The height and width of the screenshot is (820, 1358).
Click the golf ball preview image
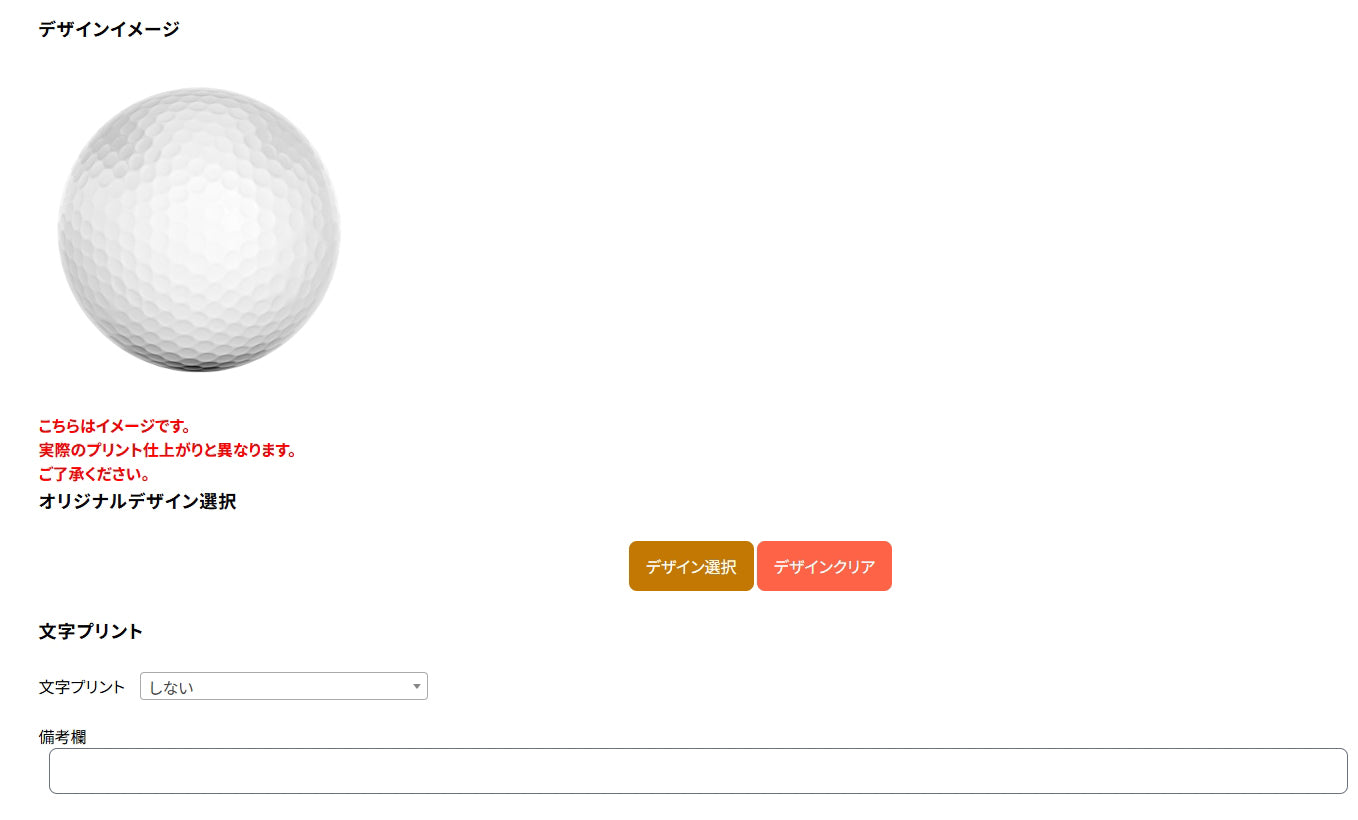pyautogui.click(x=199, y=229)
